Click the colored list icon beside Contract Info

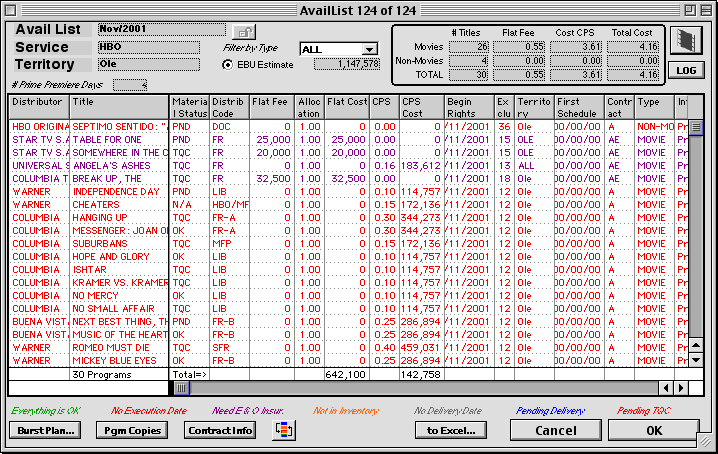click(284, 430)
